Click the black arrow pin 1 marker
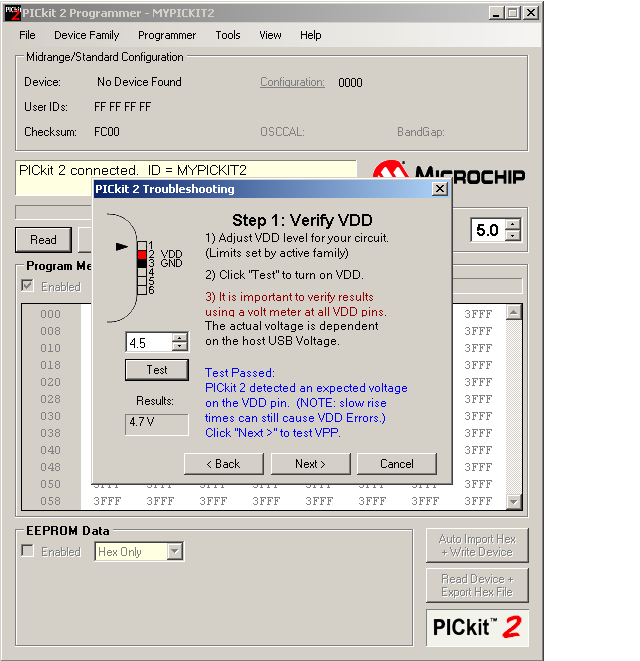The width and height of the screenshot is (640, 661). [121, 247]
